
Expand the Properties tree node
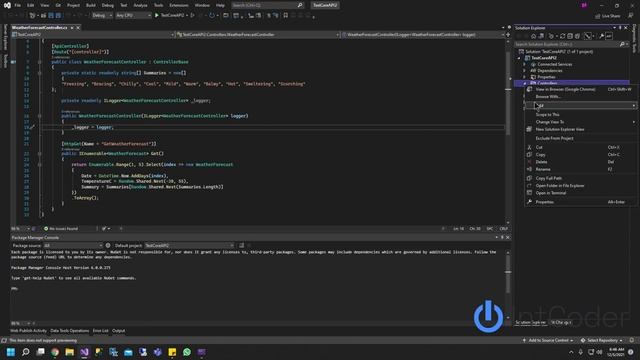pyautogui.click(x=525, y=77)
